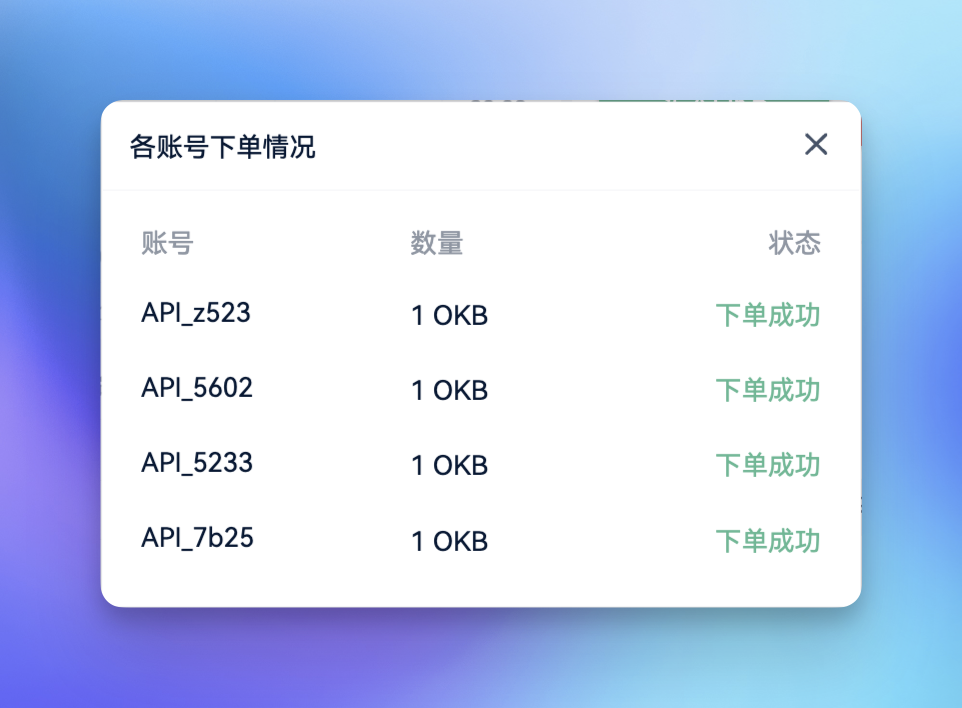
Task: Click the dialog title 各账号下单情况
Action: (221, 146)
